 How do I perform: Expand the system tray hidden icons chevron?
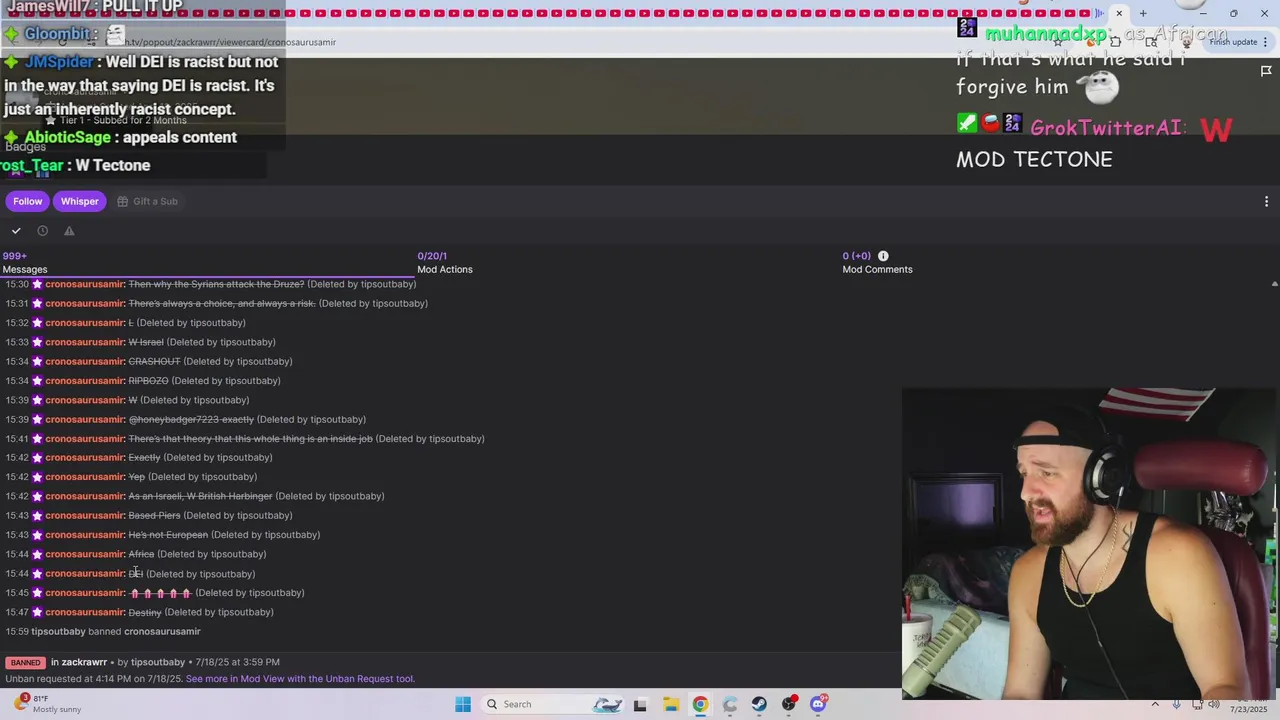pyautogui.click(x=1155, y=704)
